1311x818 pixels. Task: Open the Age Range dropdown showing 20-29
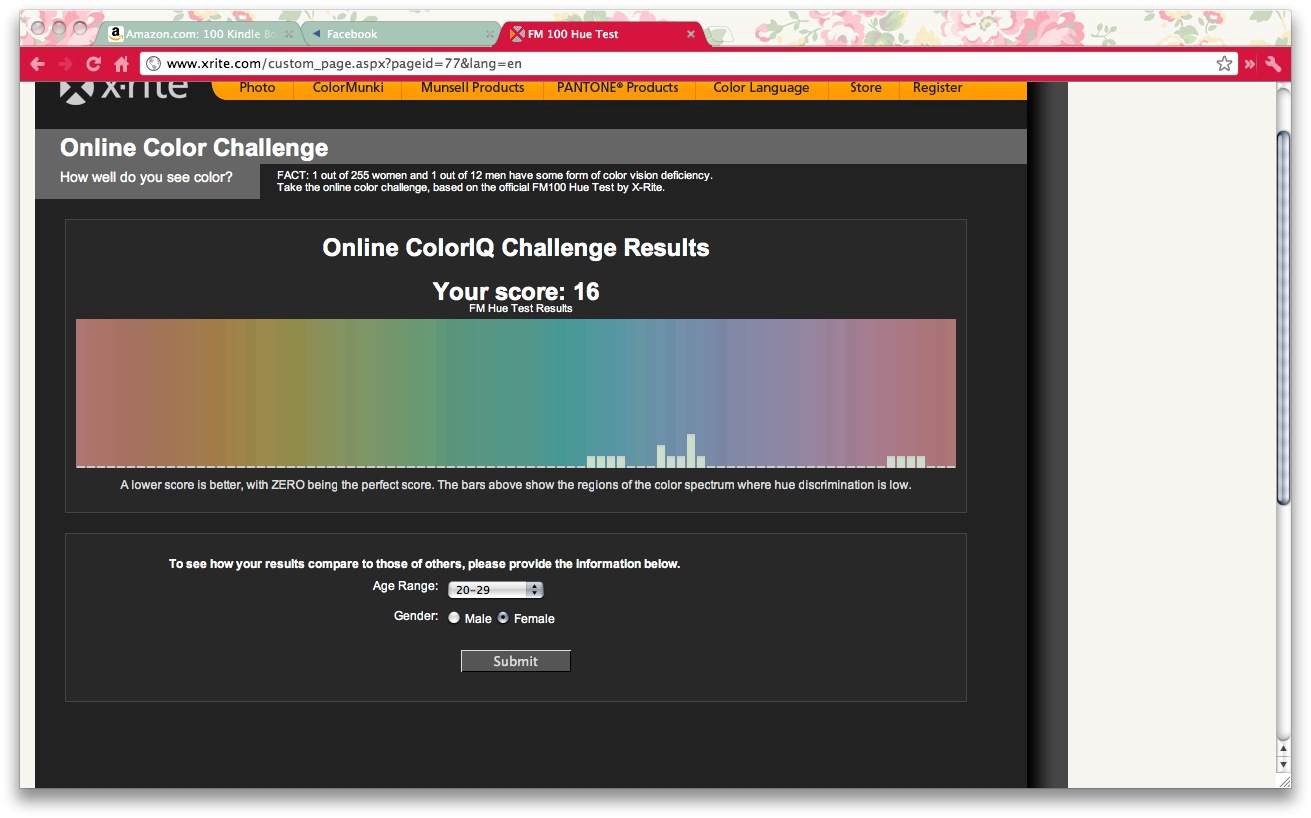coord(495,590)
